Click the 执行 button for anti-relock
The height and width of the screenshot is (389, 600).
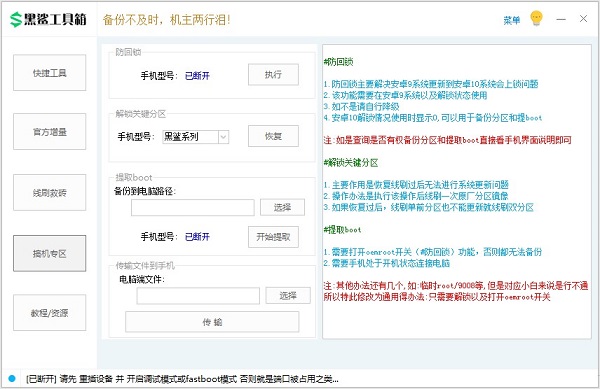[273, 75]
